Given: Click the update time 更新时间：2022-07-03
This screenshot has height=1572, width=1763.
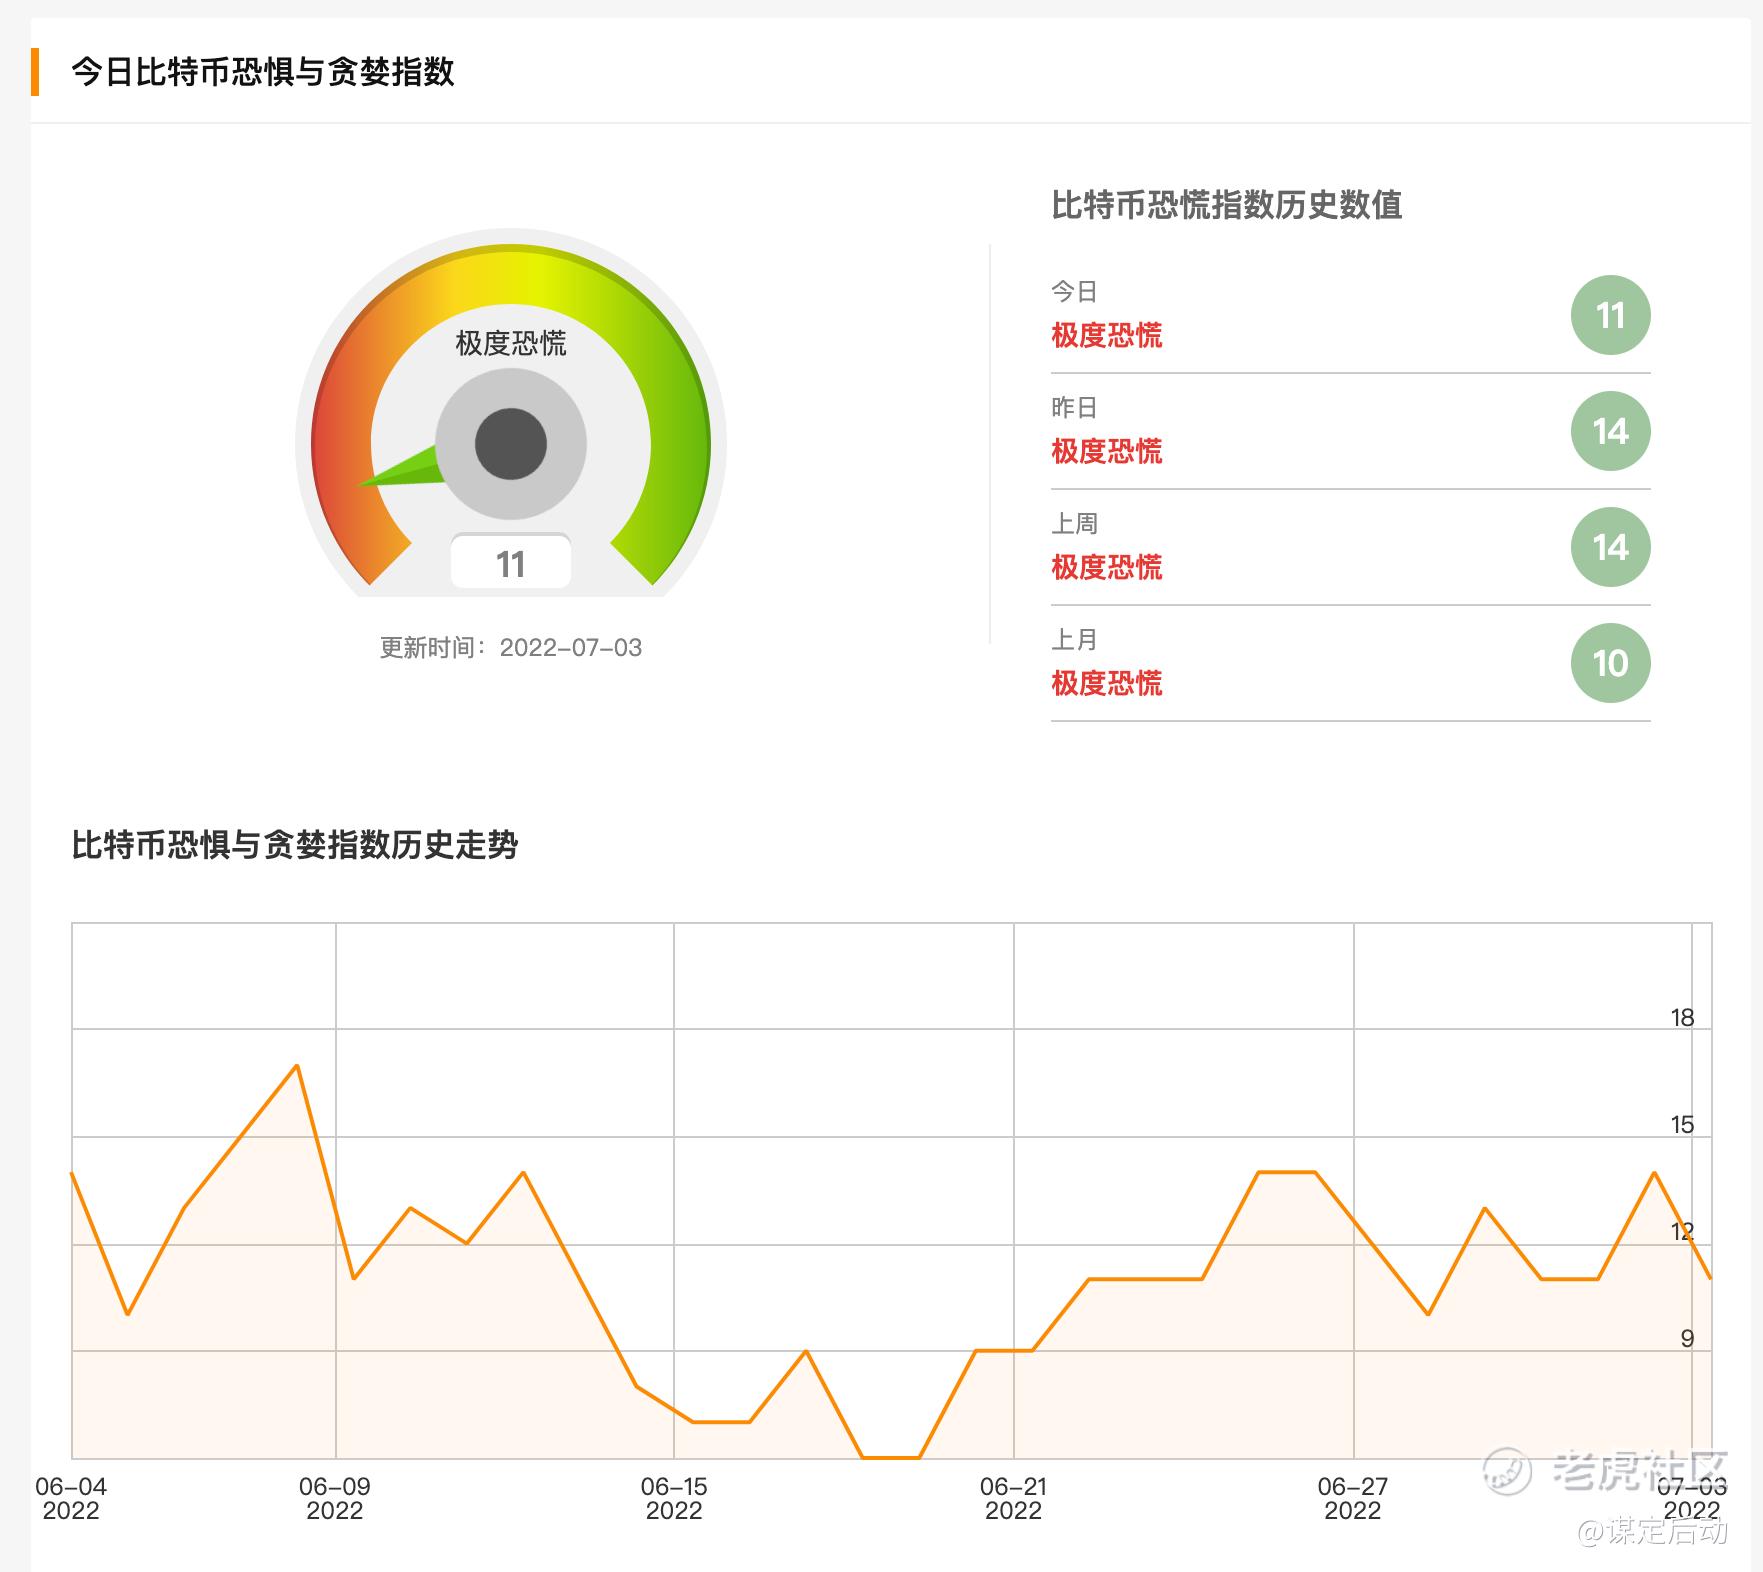Looking at the screenshot, I should pyautogui.click(x=511, y=648).
